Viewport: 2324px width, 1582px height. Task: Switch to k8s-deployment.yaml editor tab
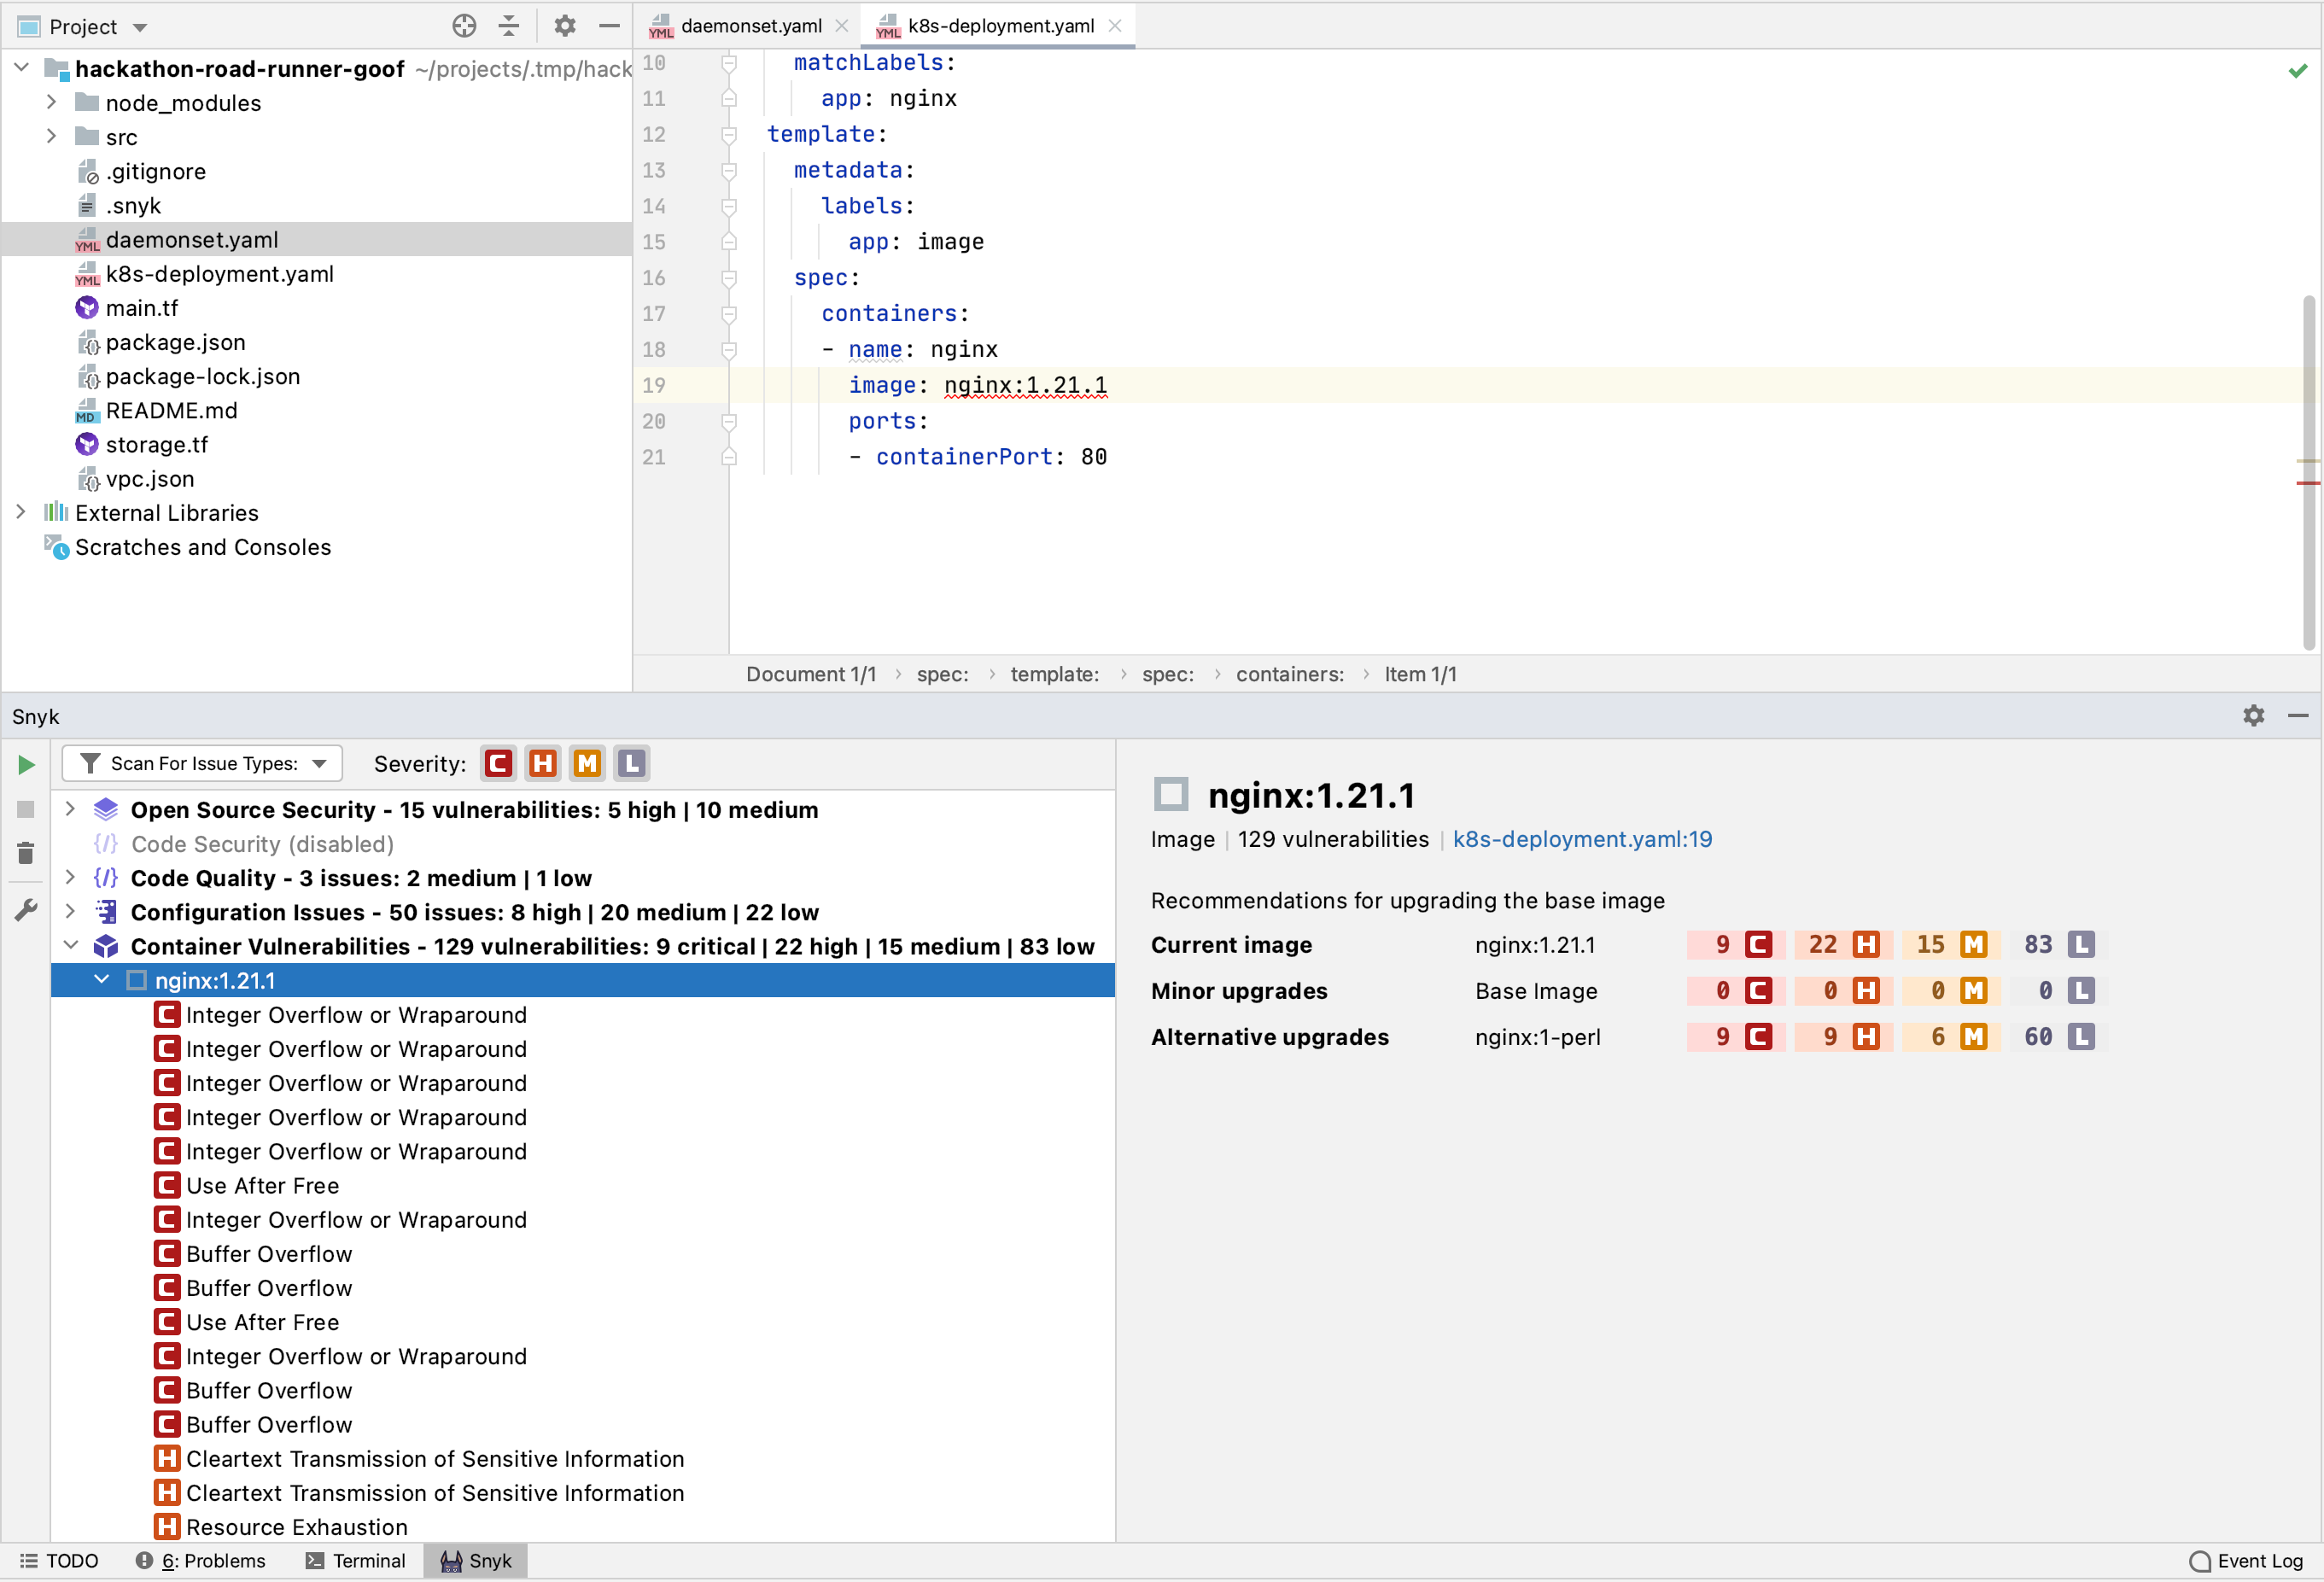pyautogui.click(x=1000, y=26)
